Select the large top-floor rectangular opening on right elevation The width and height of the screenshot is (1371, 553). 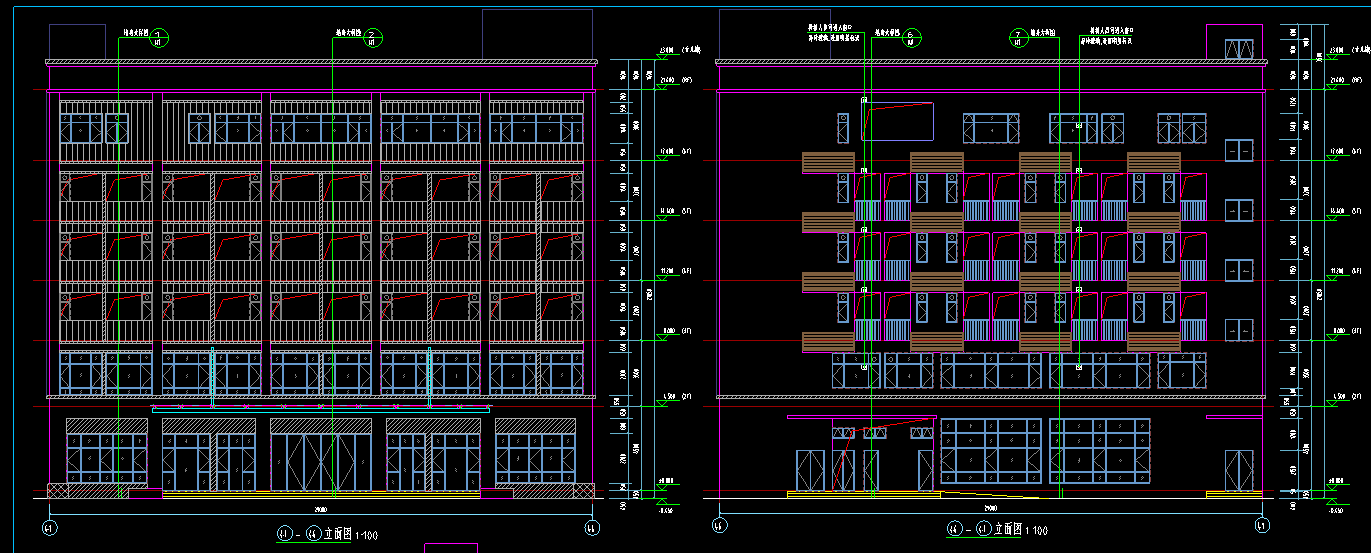[897, 121]
